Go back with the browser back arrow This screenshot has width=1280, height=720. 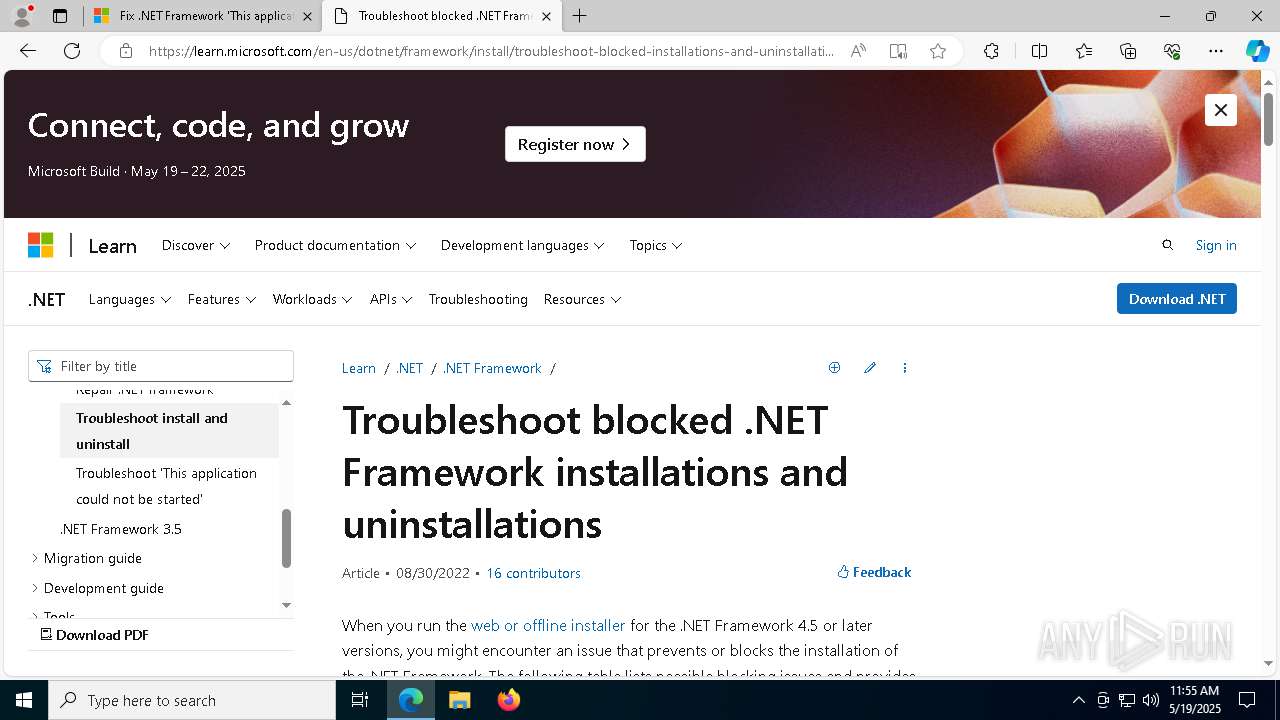[28, 51]
